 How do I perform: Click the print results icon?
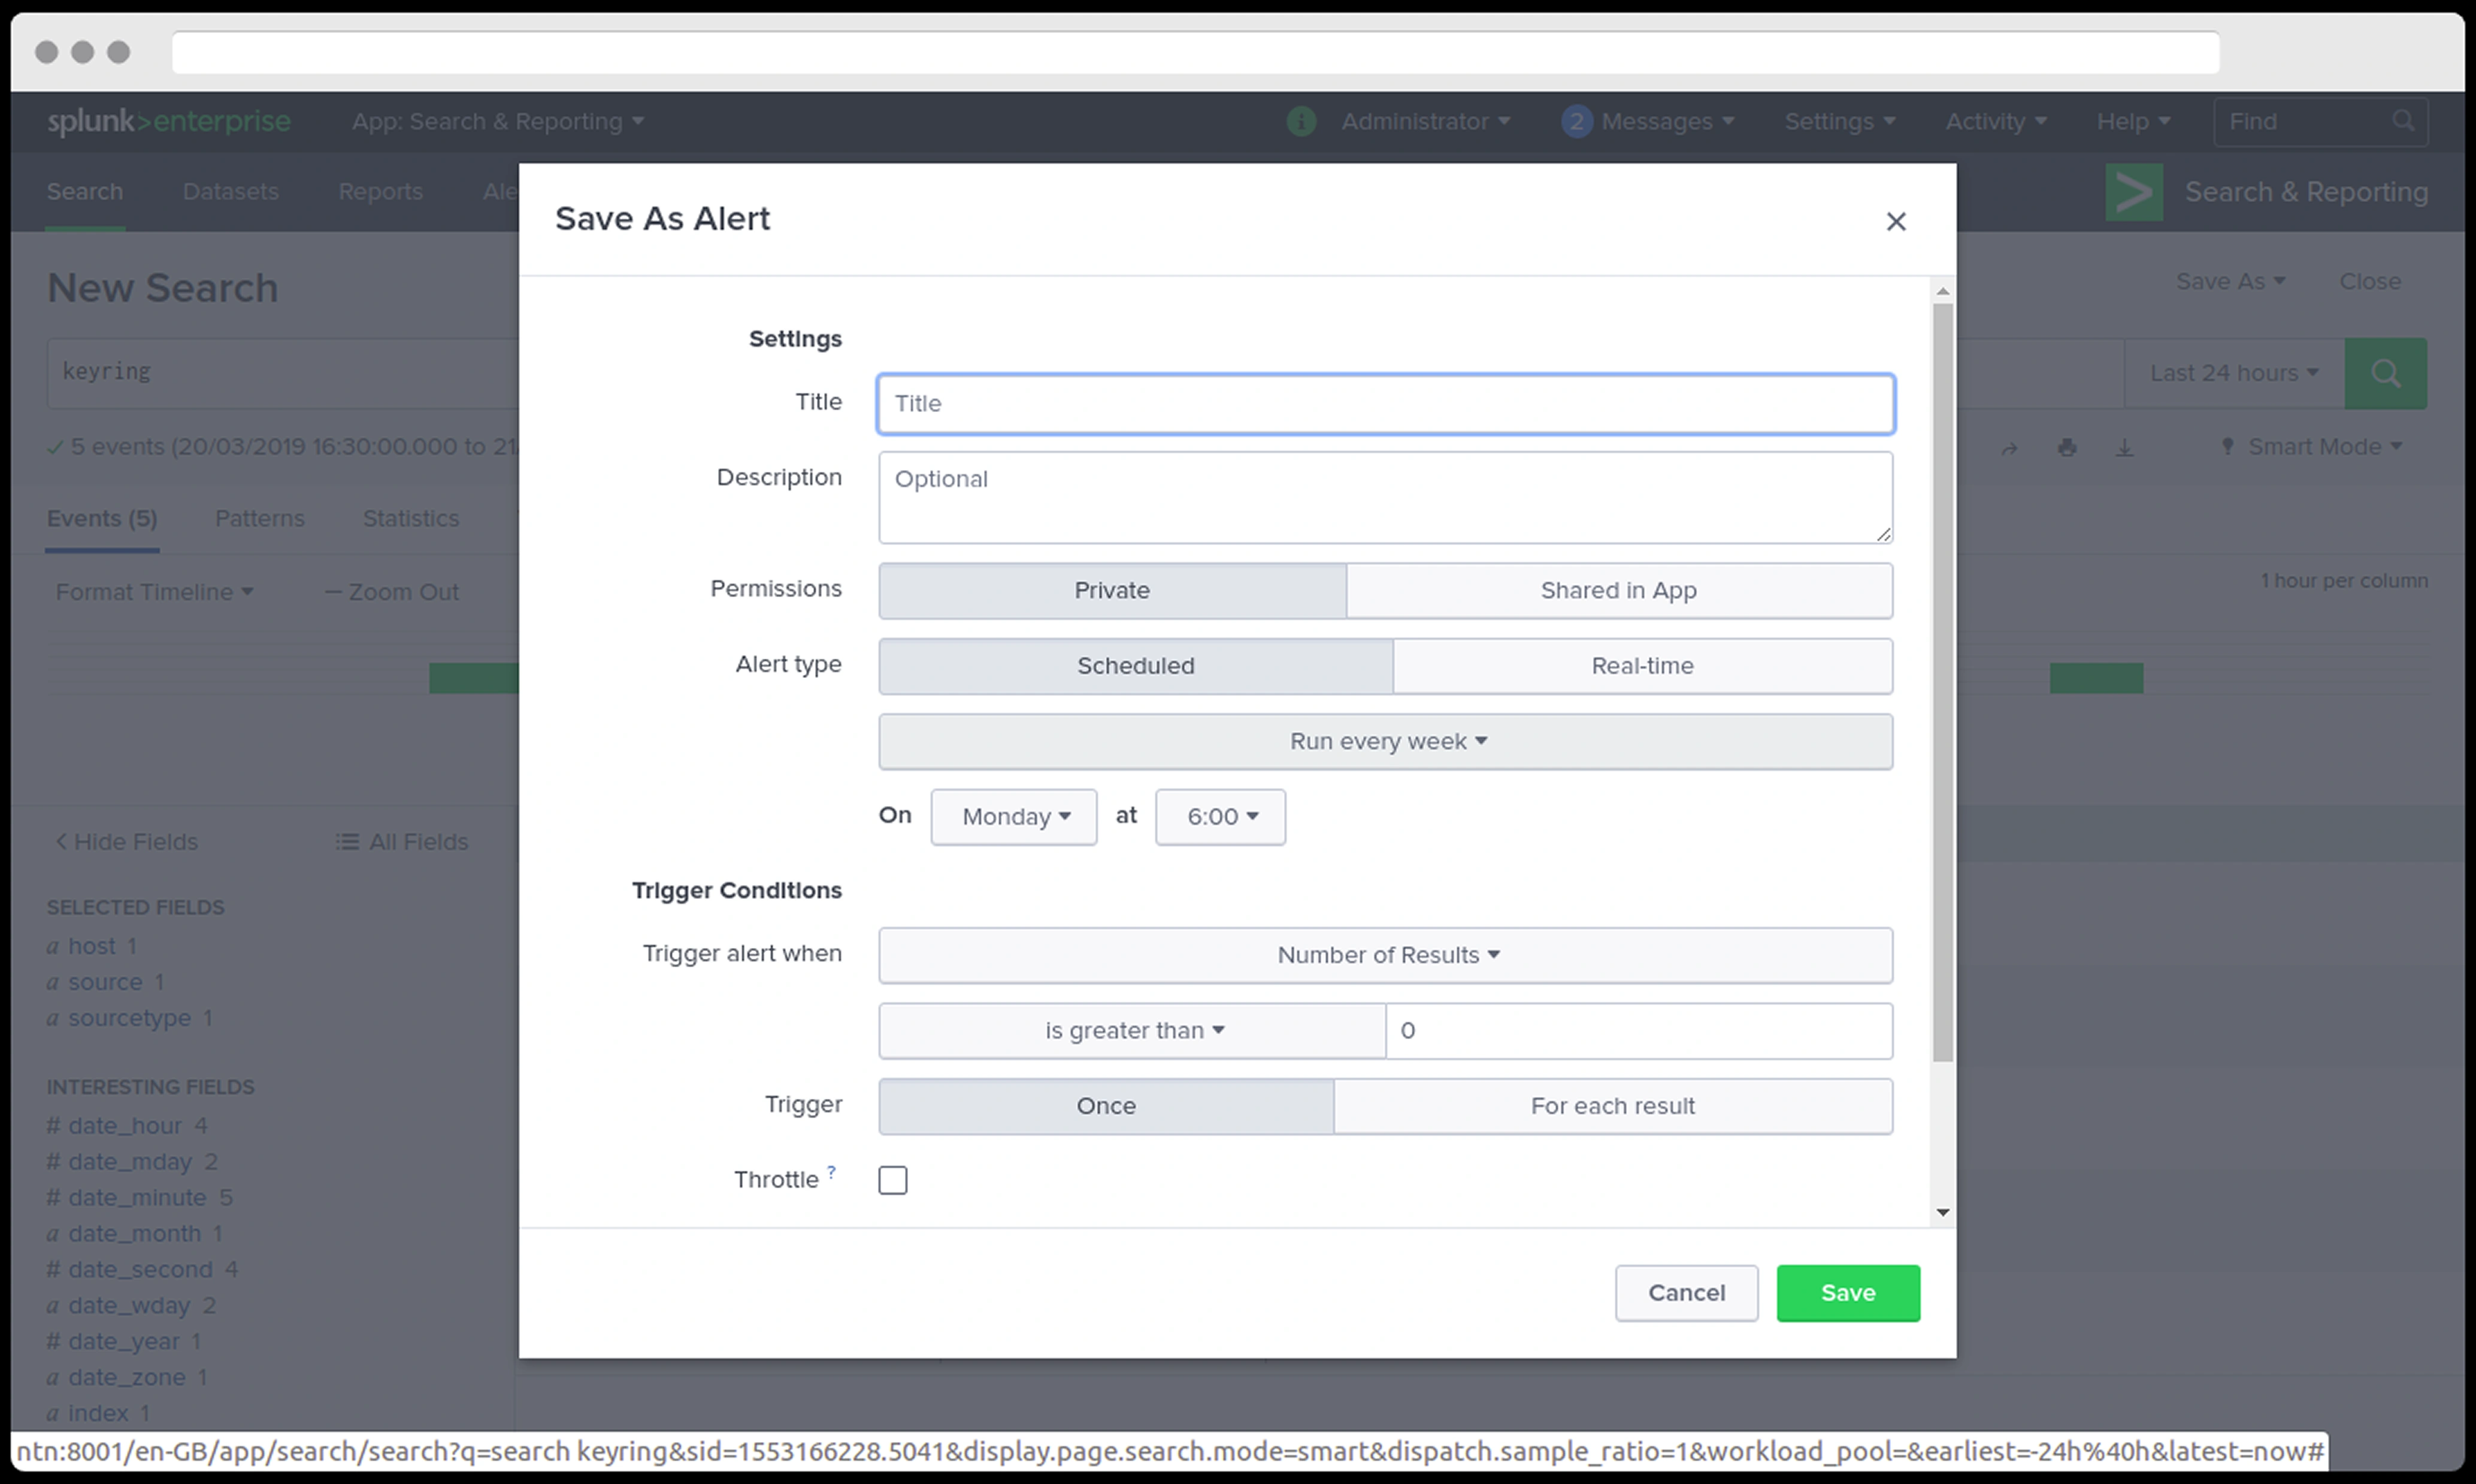(x=2067, y=448)
